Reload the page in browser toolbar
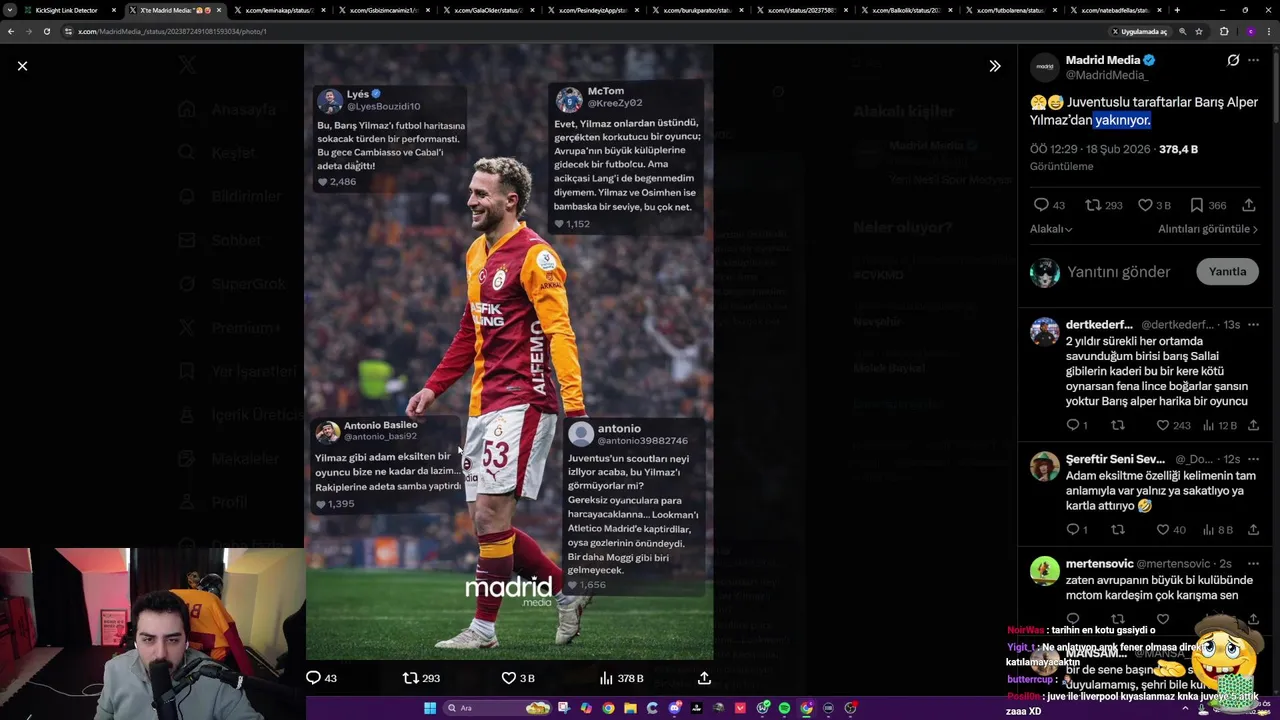This screenshot has height=720, width=1280. 46,31
